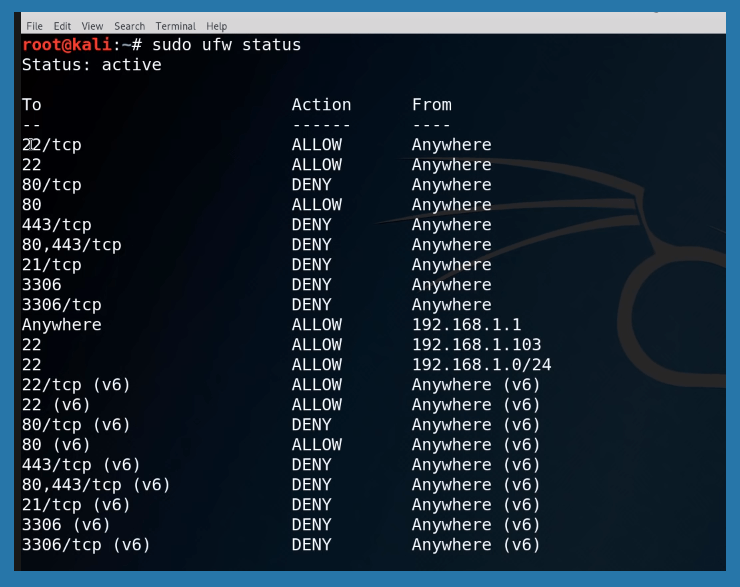
Task: Click the '443/tcp (v6)' rule
Action: click(x=81, y=465)
